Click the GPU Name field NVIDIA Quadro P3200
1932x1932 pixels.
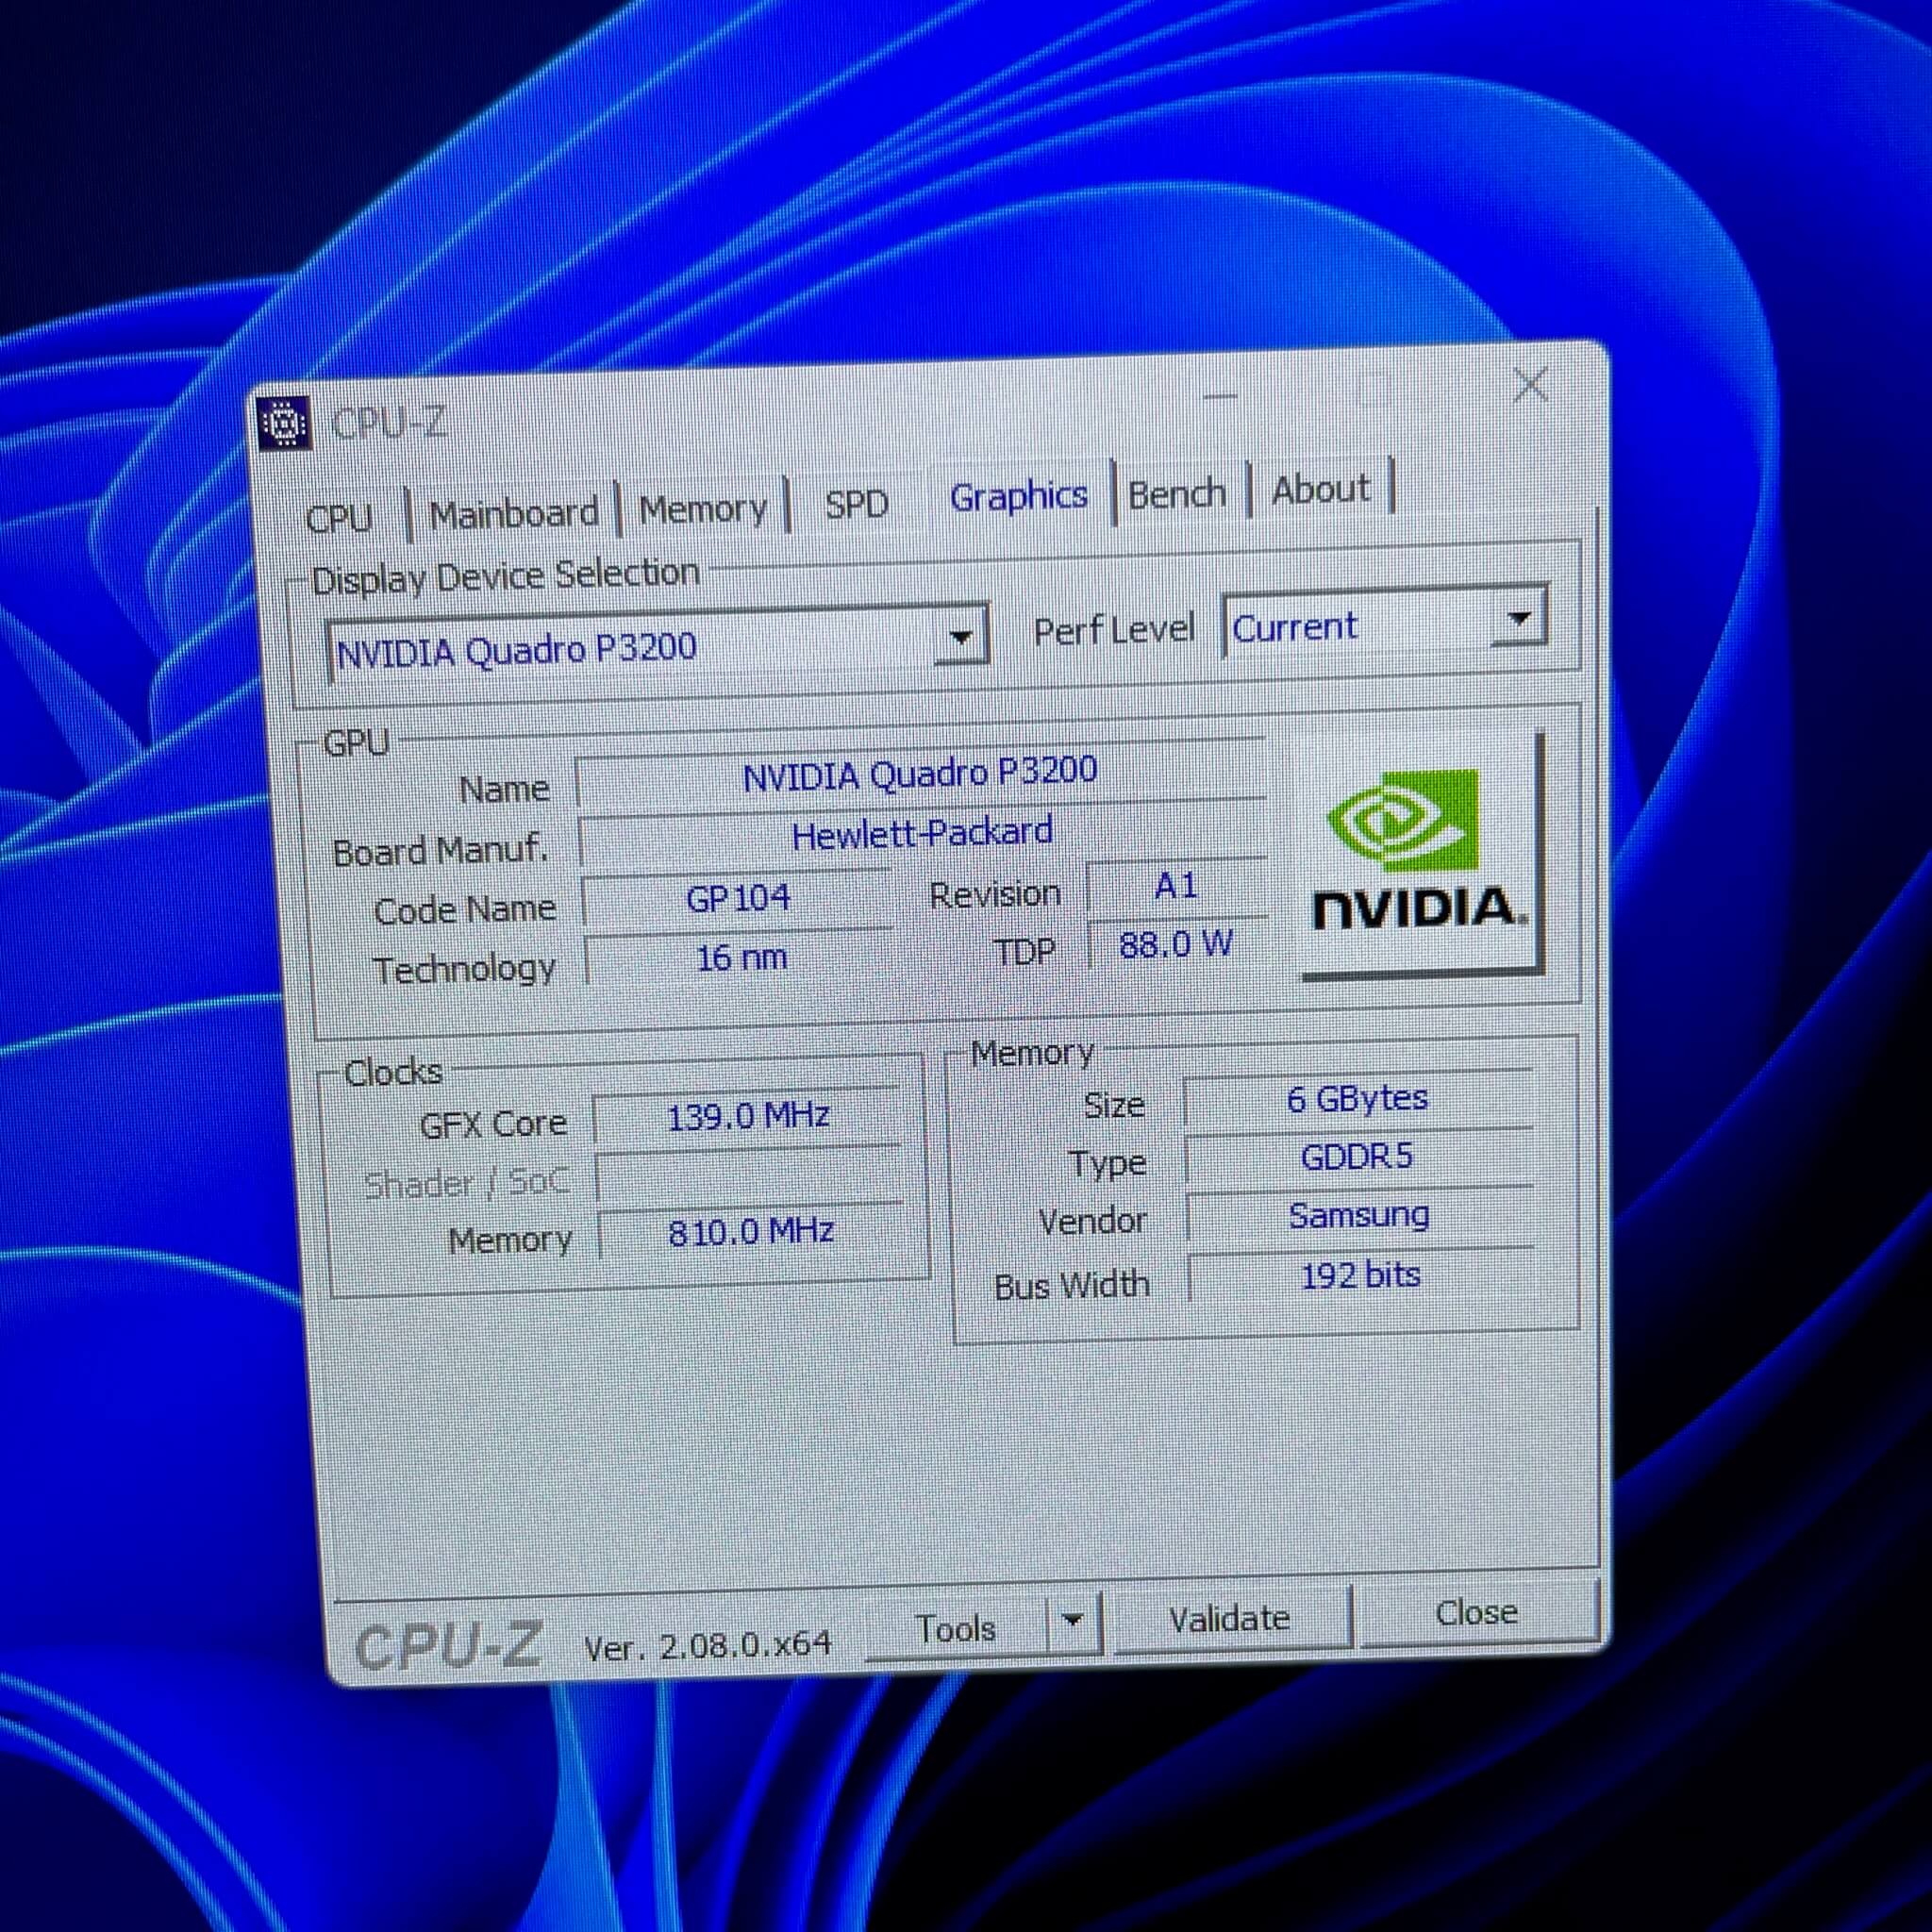[x=920, y=773]
